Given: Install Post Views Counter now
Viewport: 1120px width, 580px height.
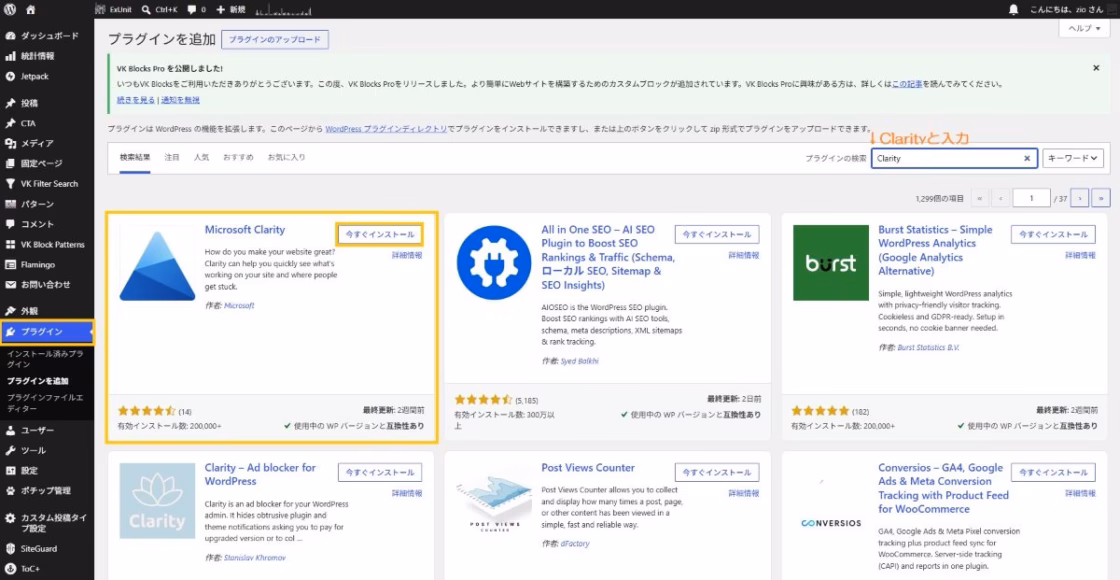Looking at the screenshot, I should tap(717, 472).
